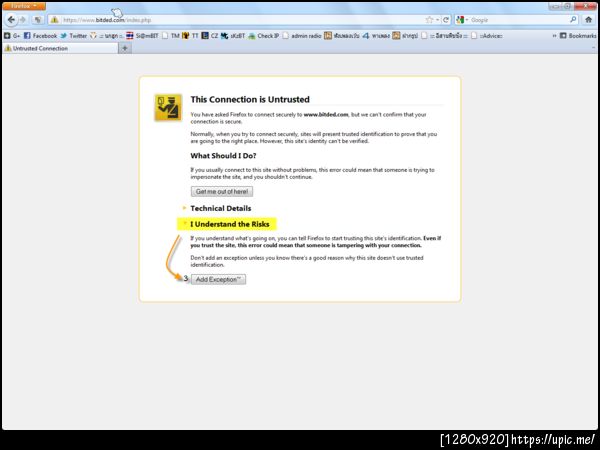Open the dropdown arrow beside the bookmark star
Image resolution: width=600 pixels, height=450 pixels.
point(437,20)
